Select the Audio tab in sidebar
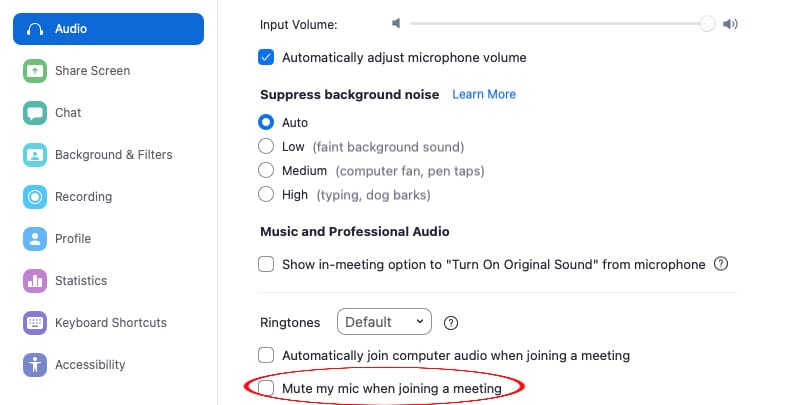Image resolution: width=795 pixels, height=405 pixels. pos(109,29)
